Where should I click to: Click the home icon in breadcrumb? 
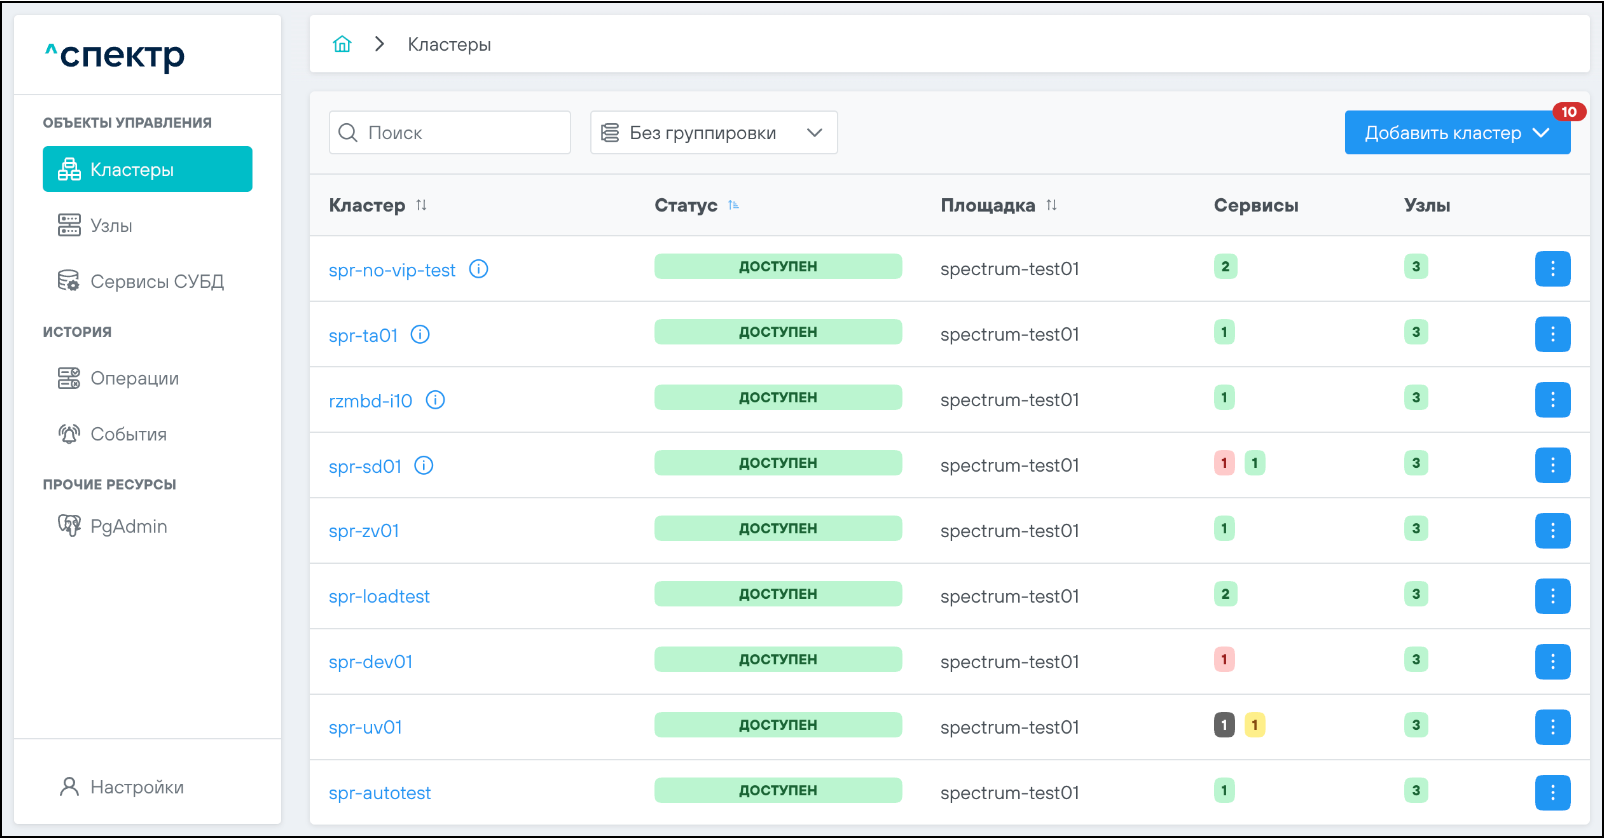342,44
